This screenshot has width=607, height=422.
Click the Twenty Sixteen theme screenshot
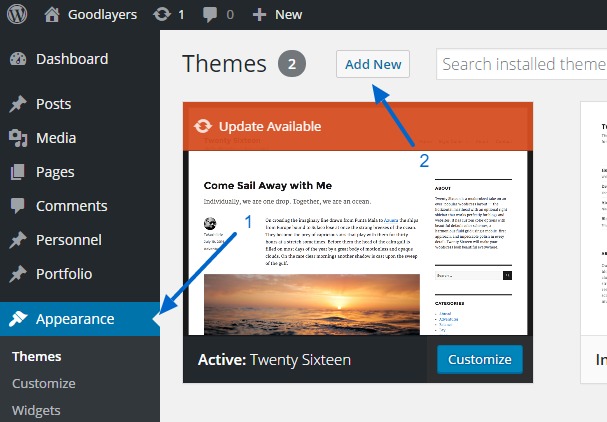(x=357, y=240)
